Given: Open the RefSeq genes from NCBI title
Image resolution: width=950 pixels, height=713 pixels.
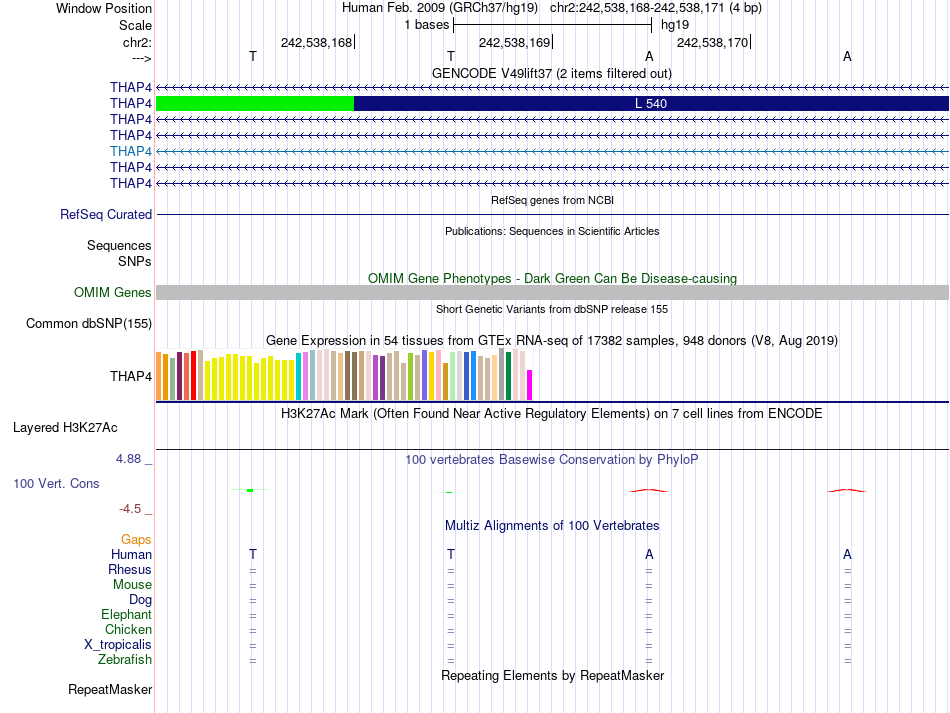Looking at the screenshot, I should tap(552, 200).
